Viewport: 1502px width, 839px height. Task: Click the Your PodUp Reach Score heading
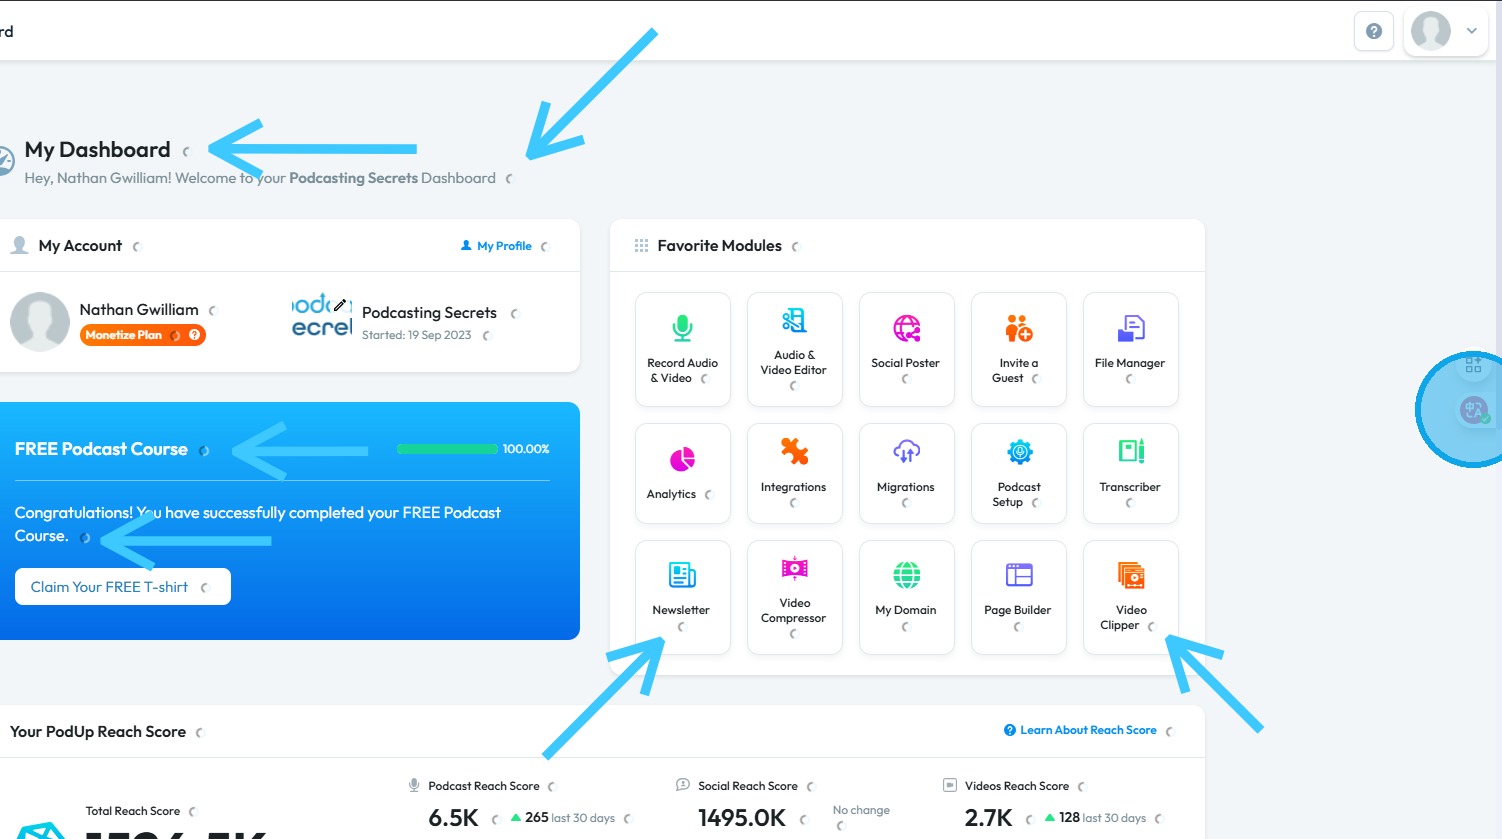click(98, 732)
